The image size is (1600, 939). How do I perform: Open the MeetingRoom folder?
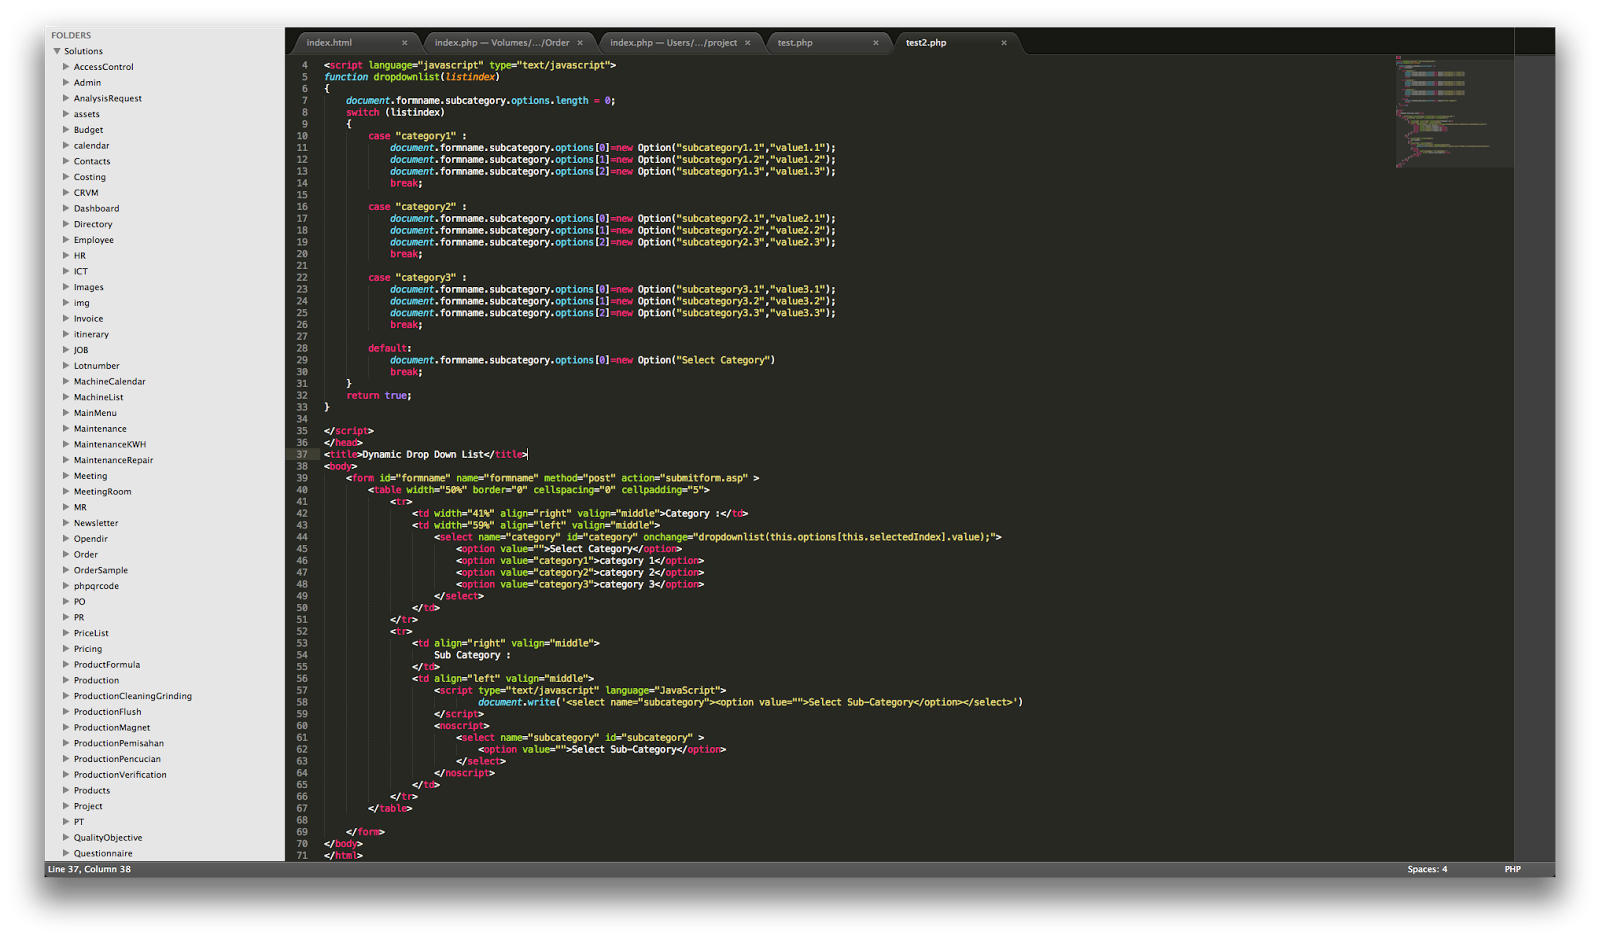click(x=102, y=492)
